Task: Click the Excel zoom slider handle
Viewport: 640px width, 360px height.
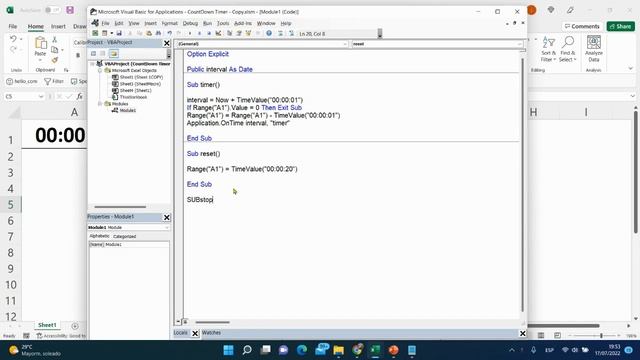Action: pyautogui.click(x=601, y=336)
